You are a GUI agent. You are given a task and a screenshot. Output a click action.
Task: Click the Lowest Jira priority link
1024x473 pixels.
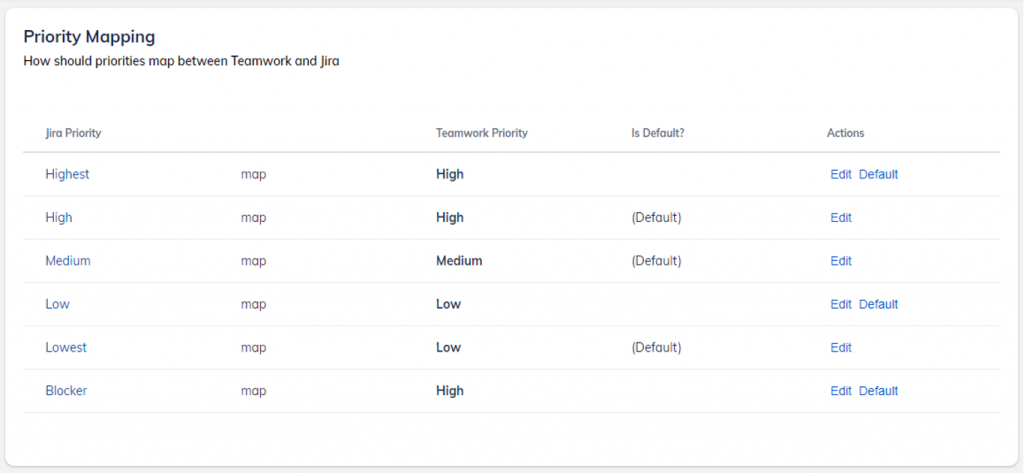point(66,348)
